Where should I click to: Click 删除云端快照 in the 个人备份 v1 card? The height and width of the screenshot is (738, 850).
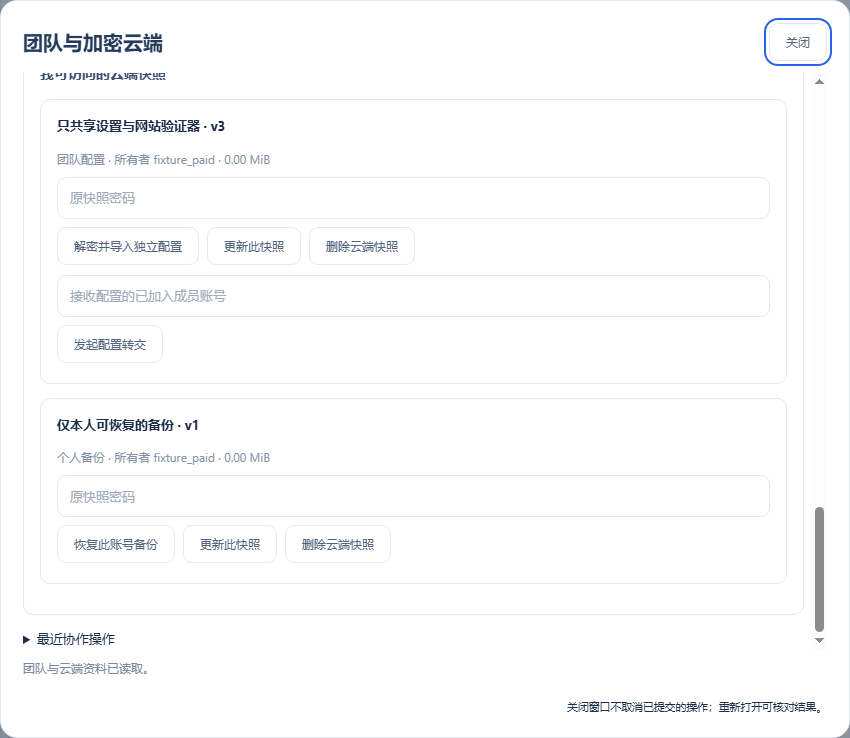point(338,544)
